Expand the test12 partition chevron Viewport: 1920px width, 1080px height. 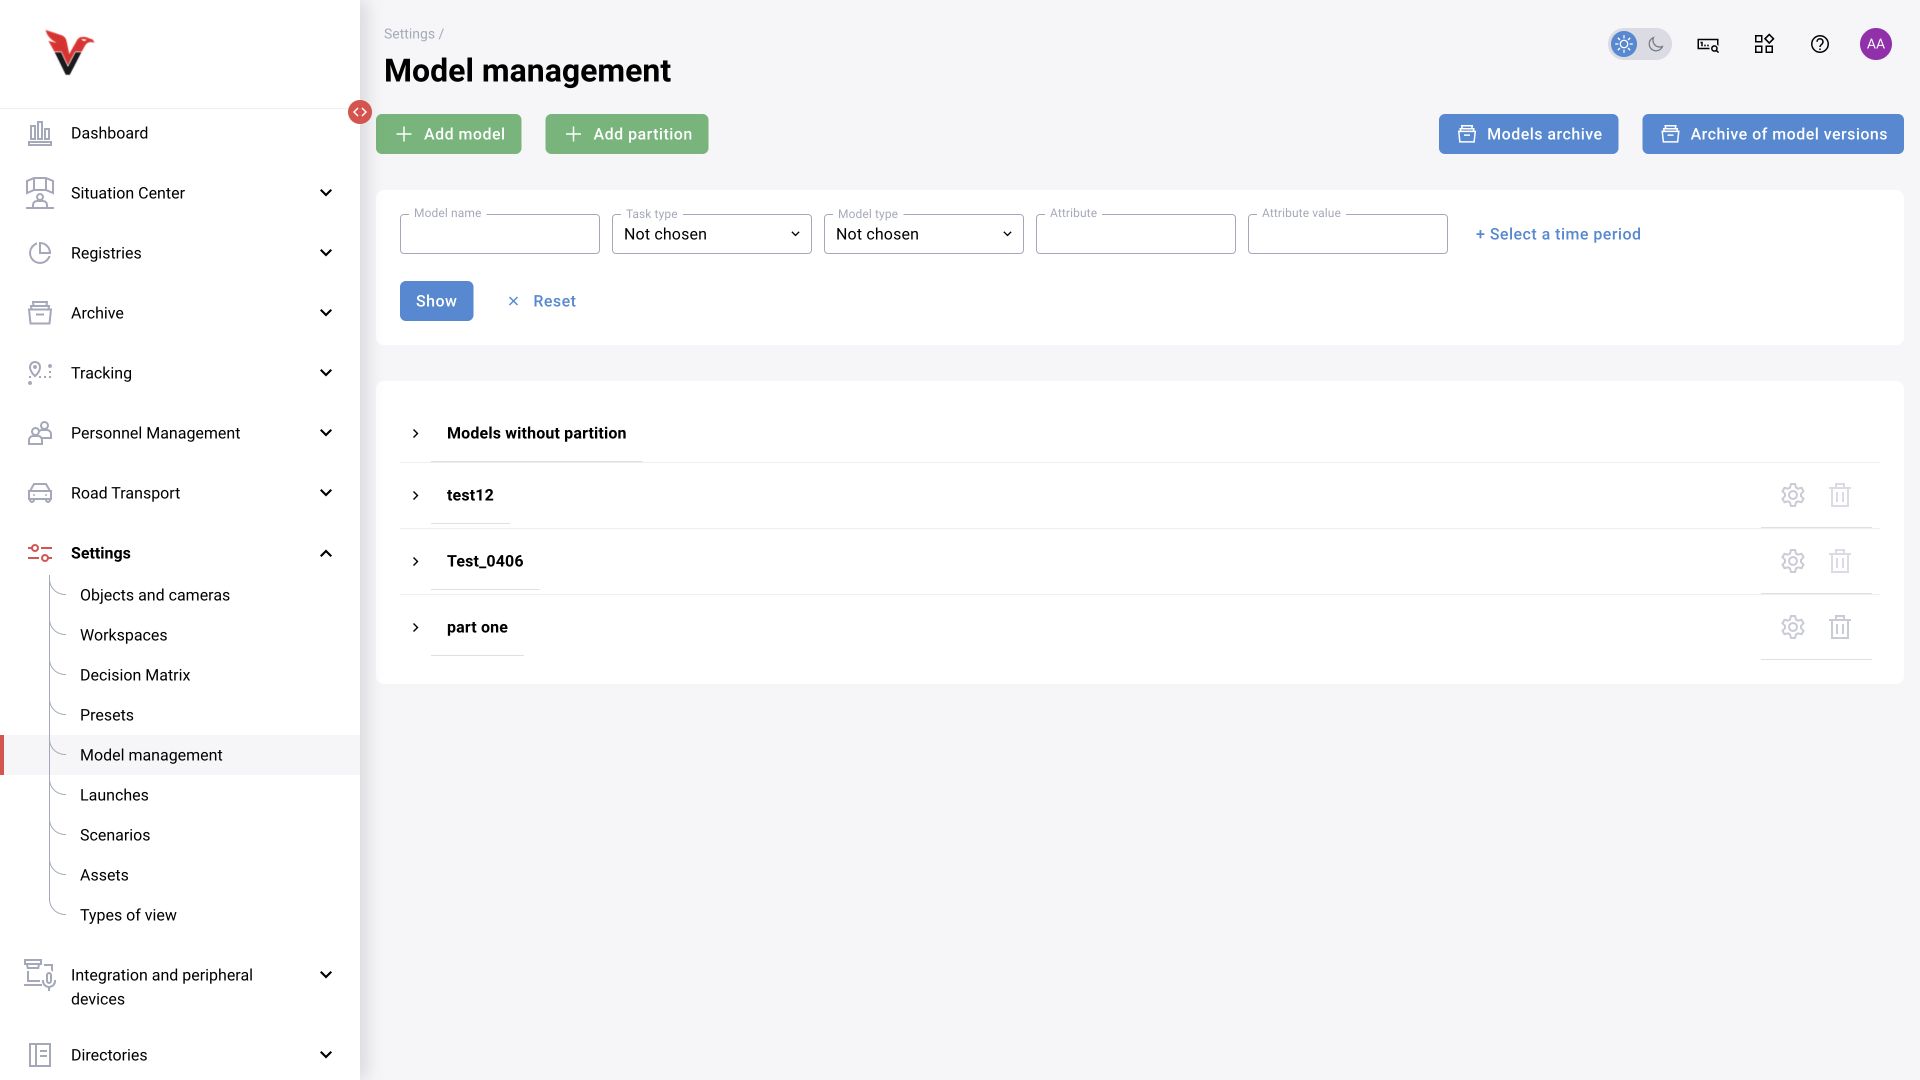(x=416, y=495)
